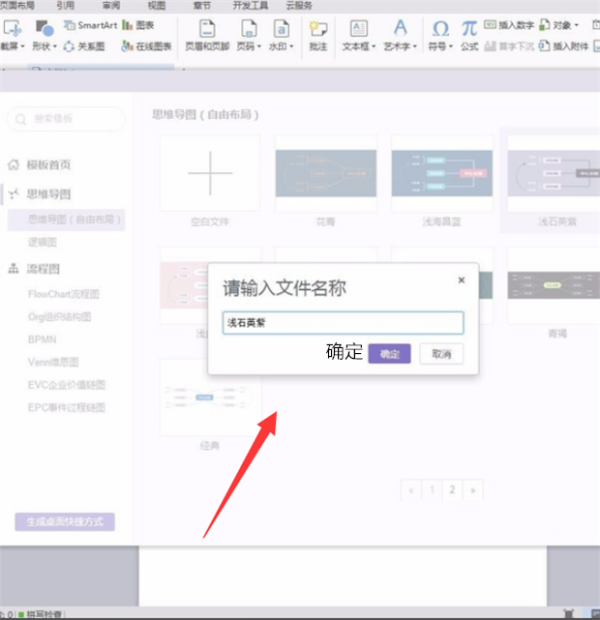Select FlowChart流程图 sidebar item
600x620 pixels.
click(63, 294)
